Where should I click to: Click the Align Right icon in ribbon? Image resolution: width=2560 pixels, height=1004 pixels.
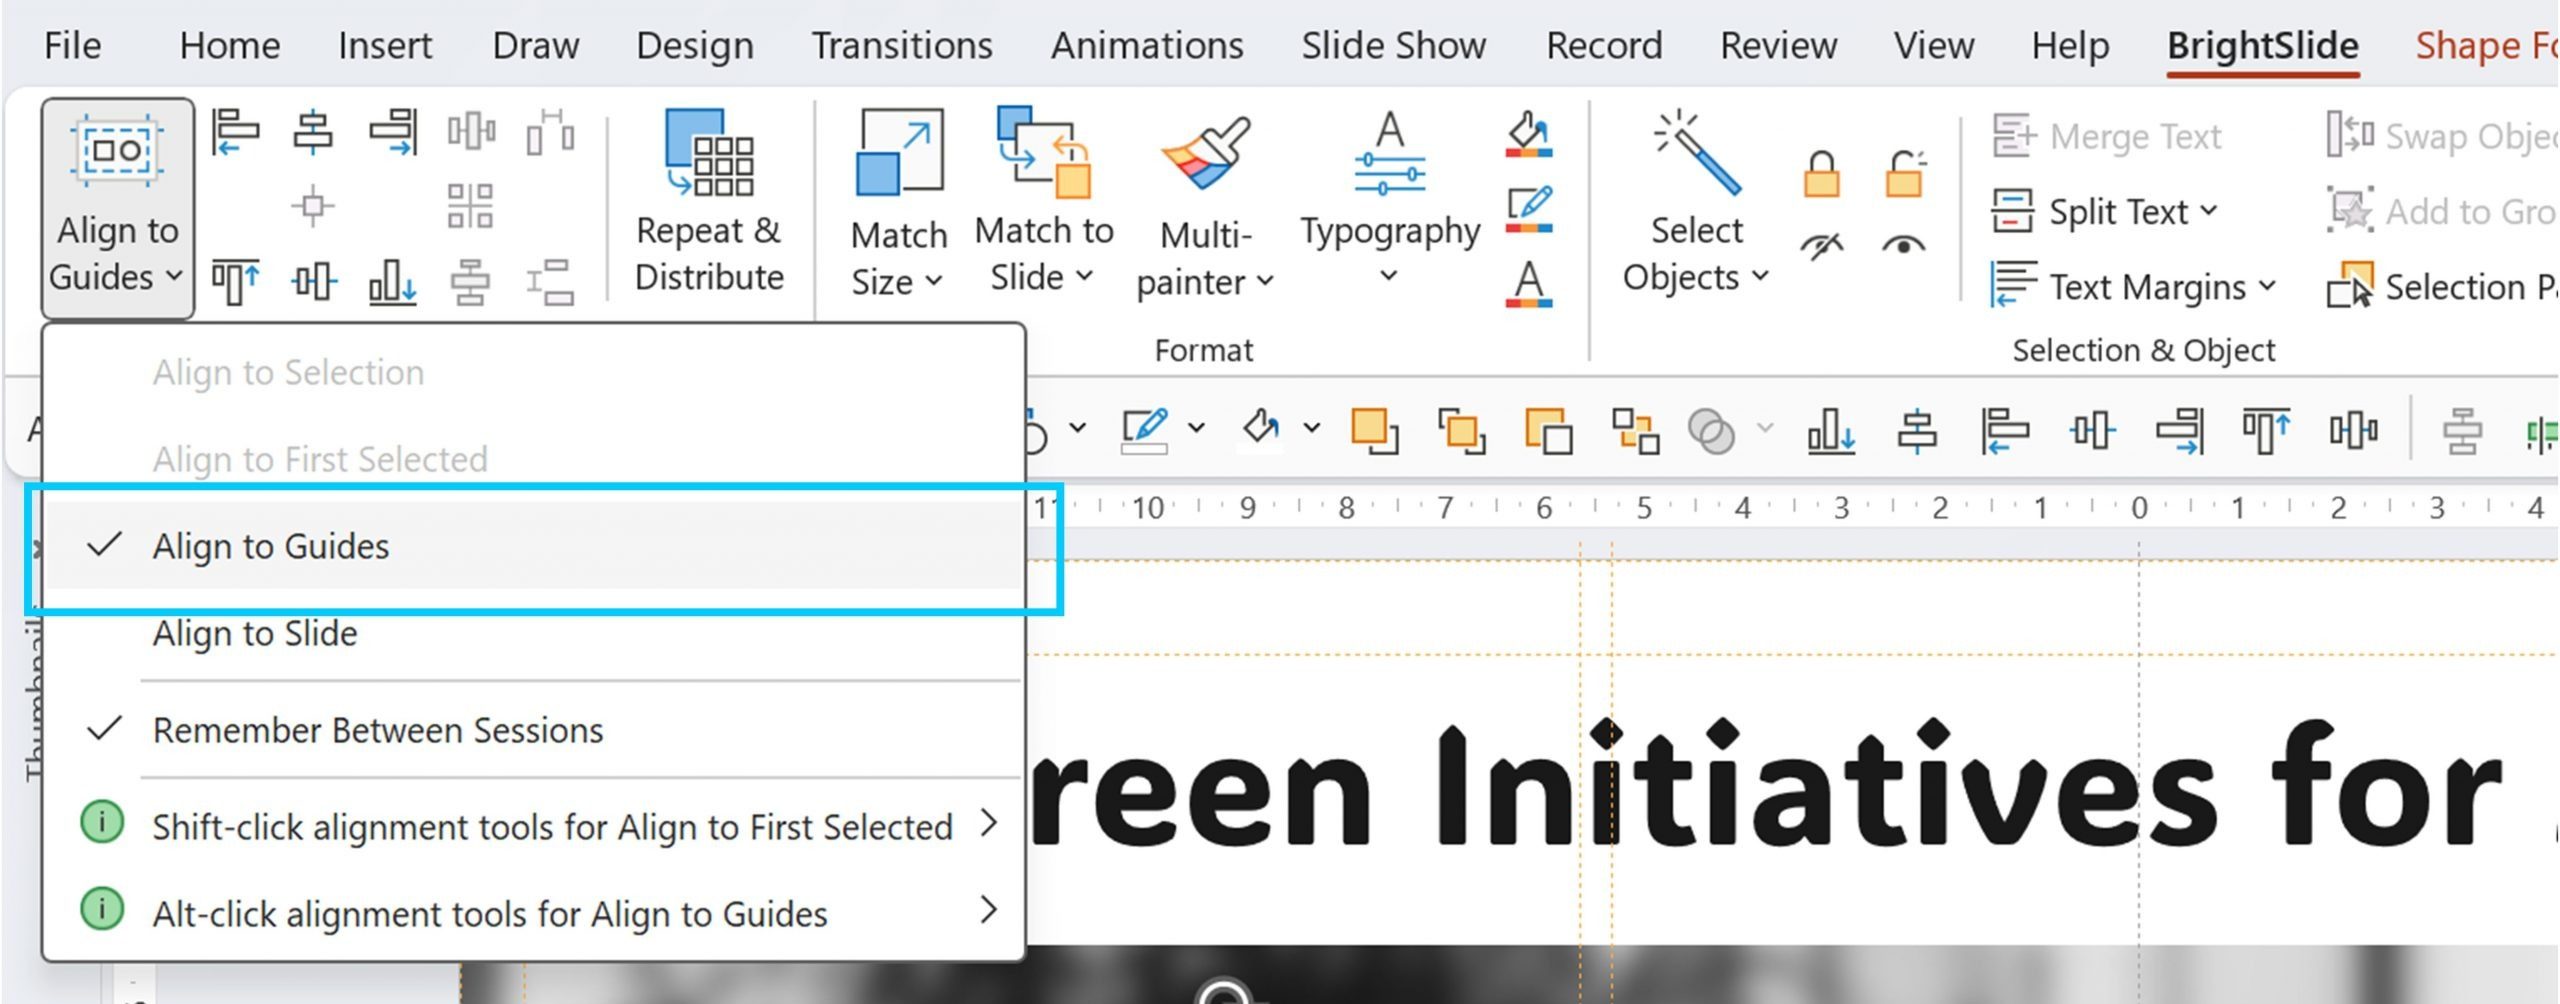pos(392,132)
